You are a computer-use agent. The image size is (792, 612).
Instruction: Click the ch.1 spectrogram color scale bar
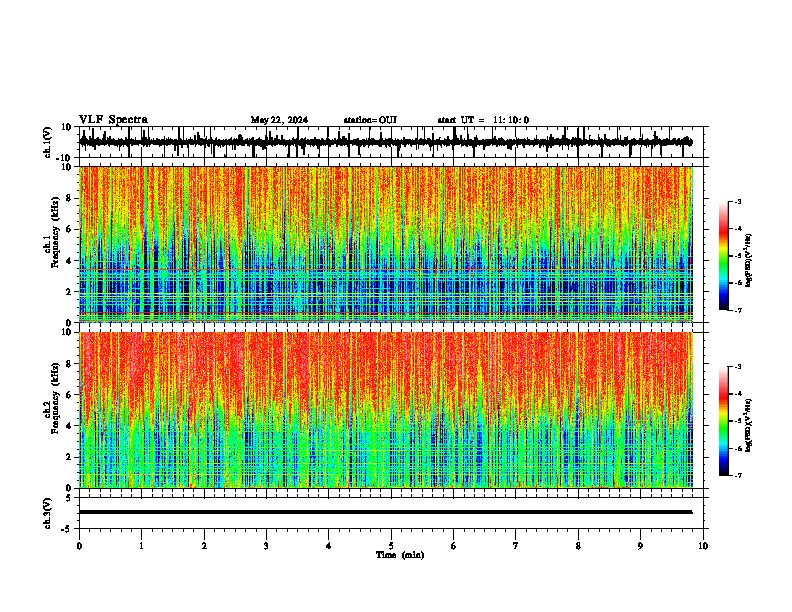(724, 256)
